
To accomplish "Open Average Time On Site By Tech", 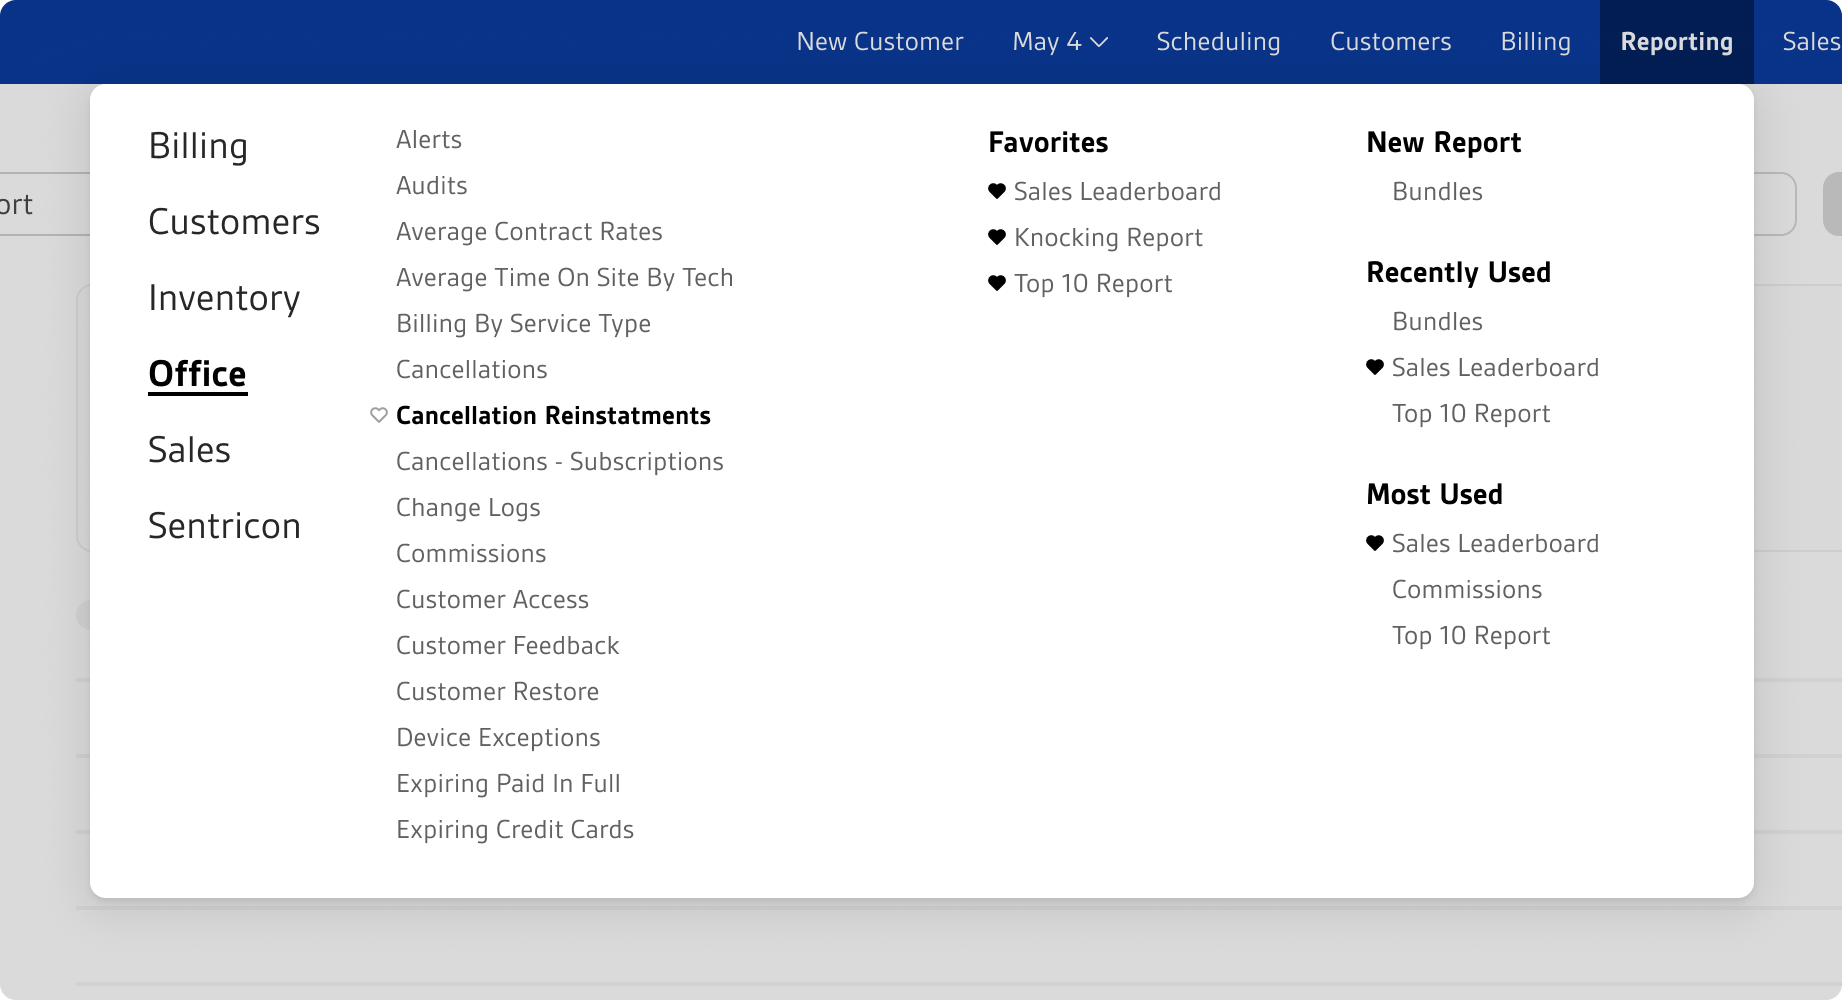I will click(x=565, y=277).
